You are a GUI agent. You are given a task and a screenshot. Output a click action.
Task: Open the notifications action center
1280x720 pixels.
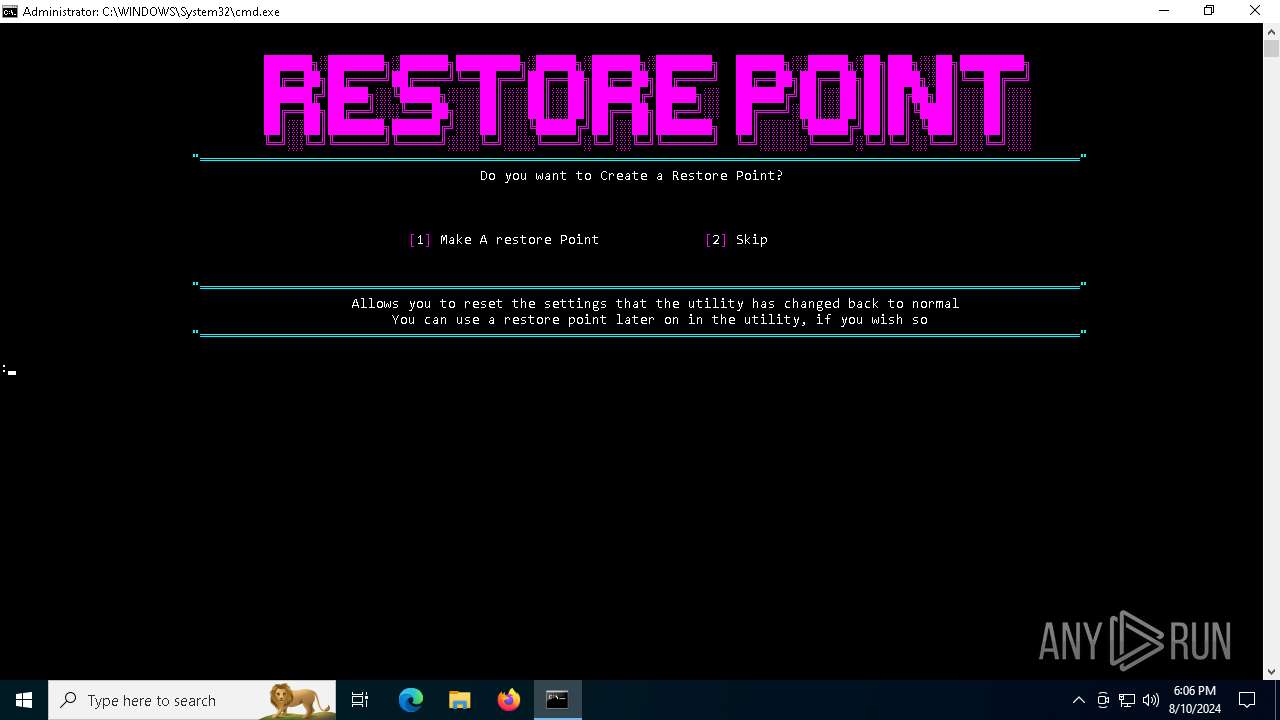point(1247,700)
